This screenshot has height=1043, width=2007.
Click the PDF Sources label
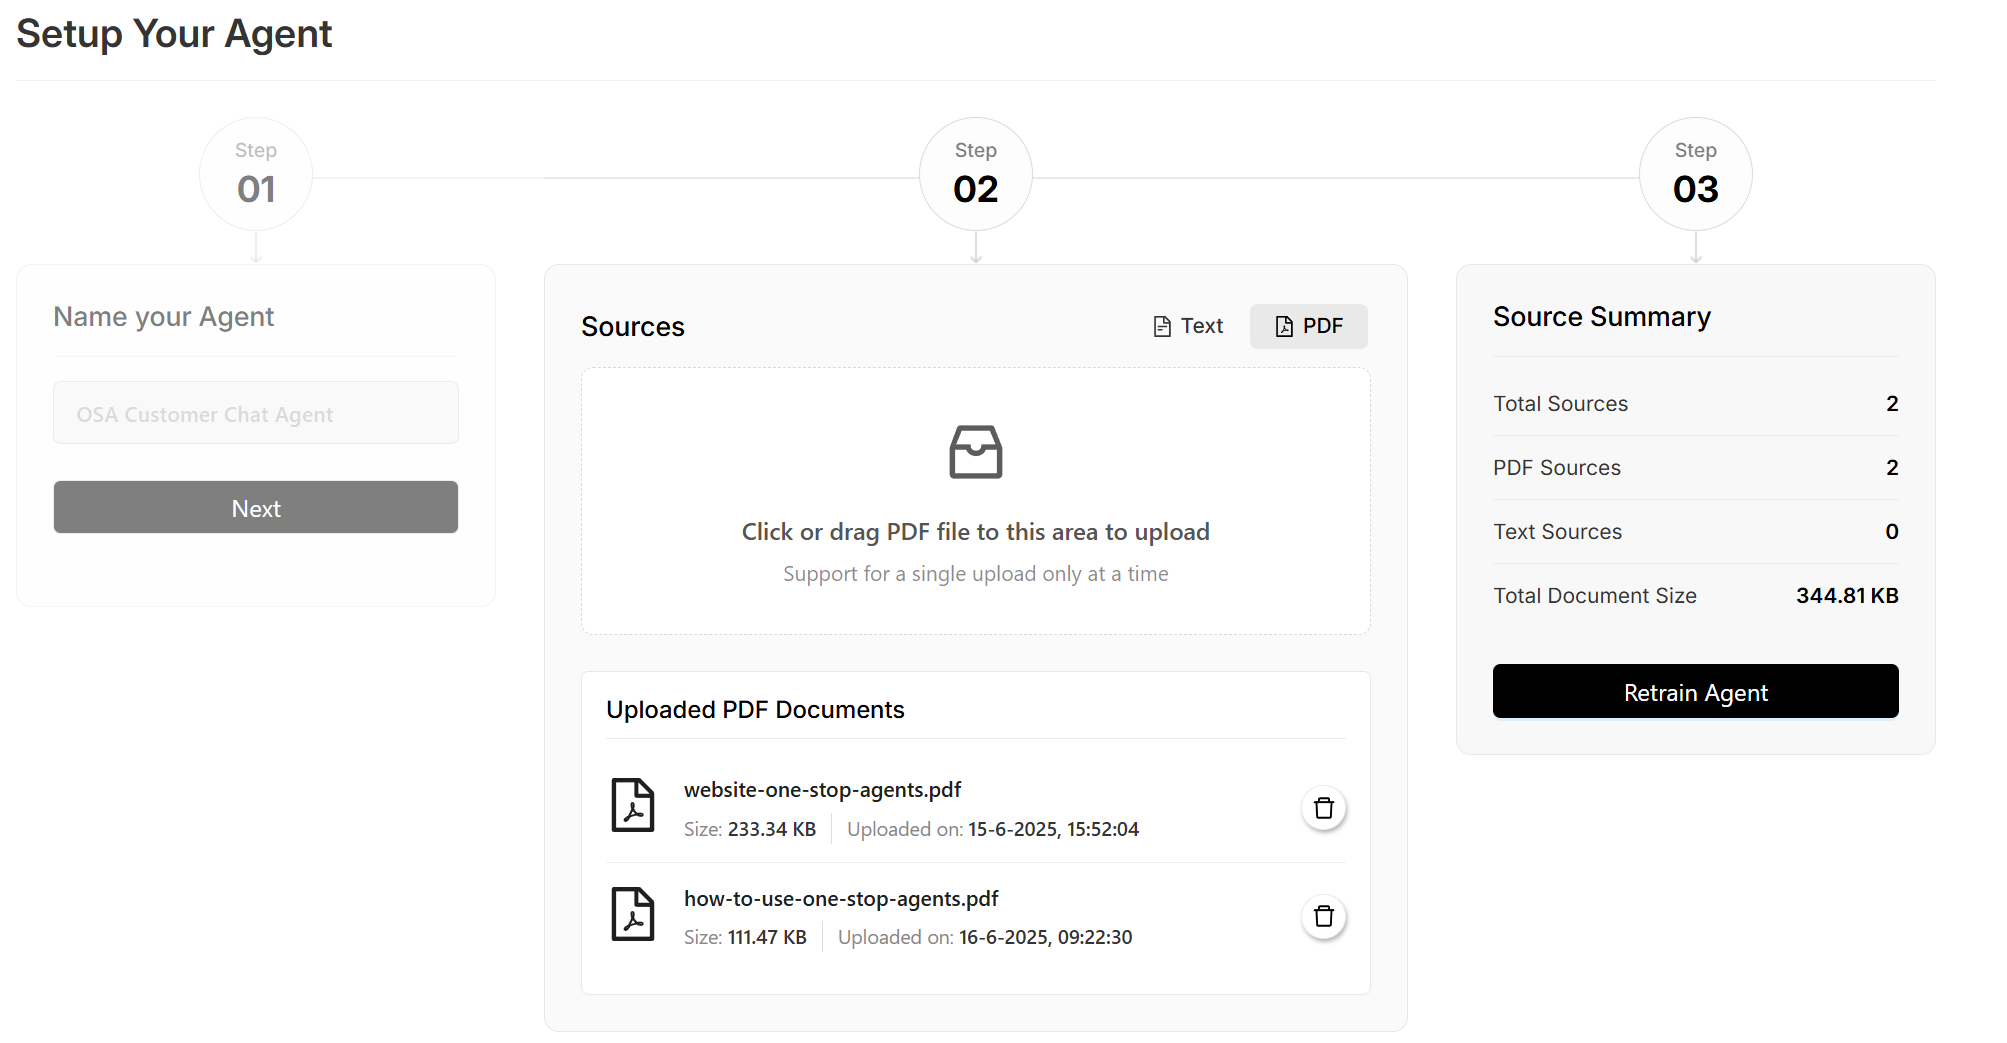click(1557, 468)
